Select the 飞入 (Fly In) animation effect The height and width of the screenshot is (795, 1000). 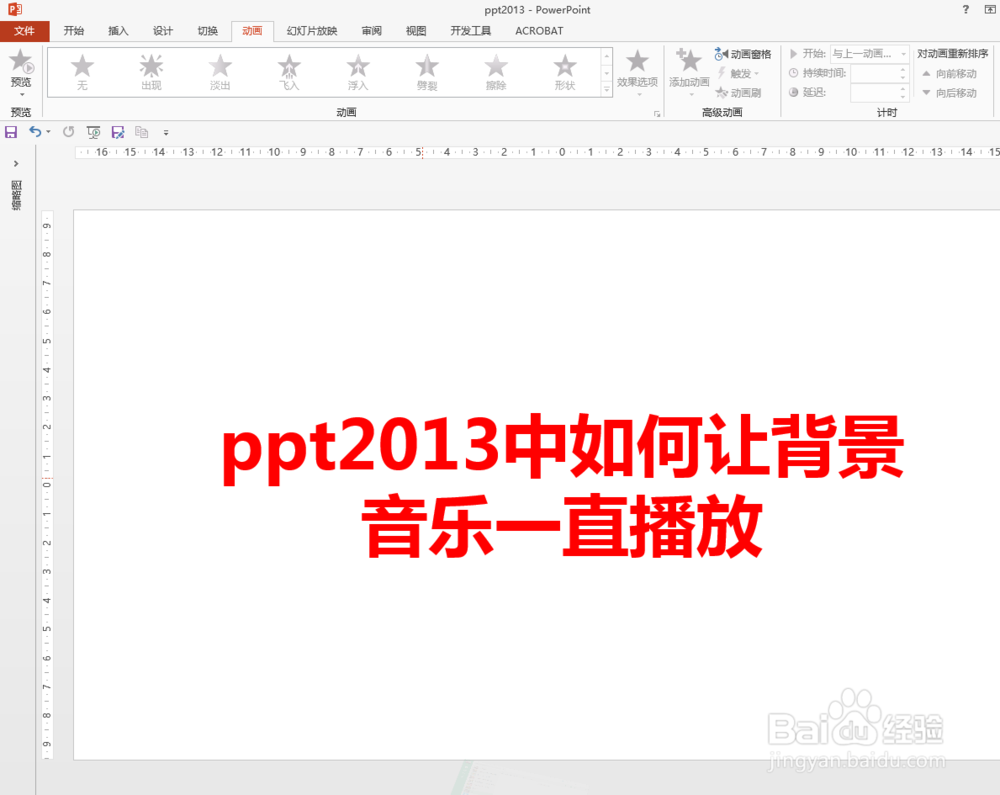click(289, 72)
